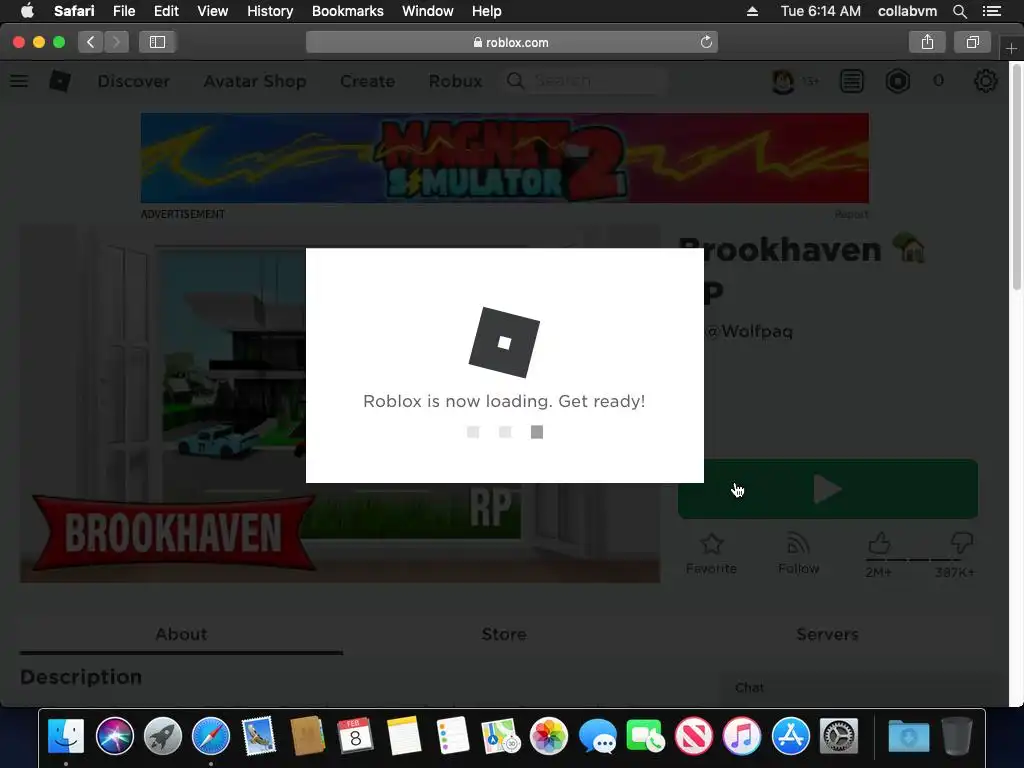Open the notifications feed icon in header

click(x=852, y=81)
